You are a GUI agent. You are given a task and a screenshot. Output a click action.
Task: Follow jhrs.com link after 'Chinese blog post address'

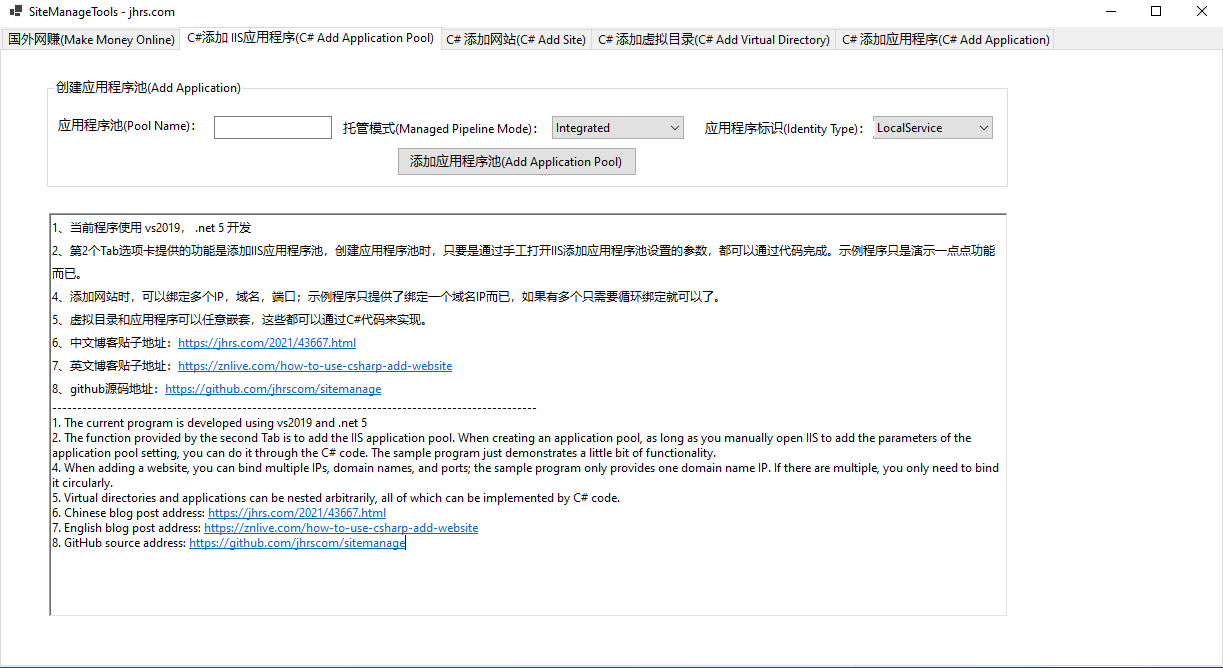(297, 513)
